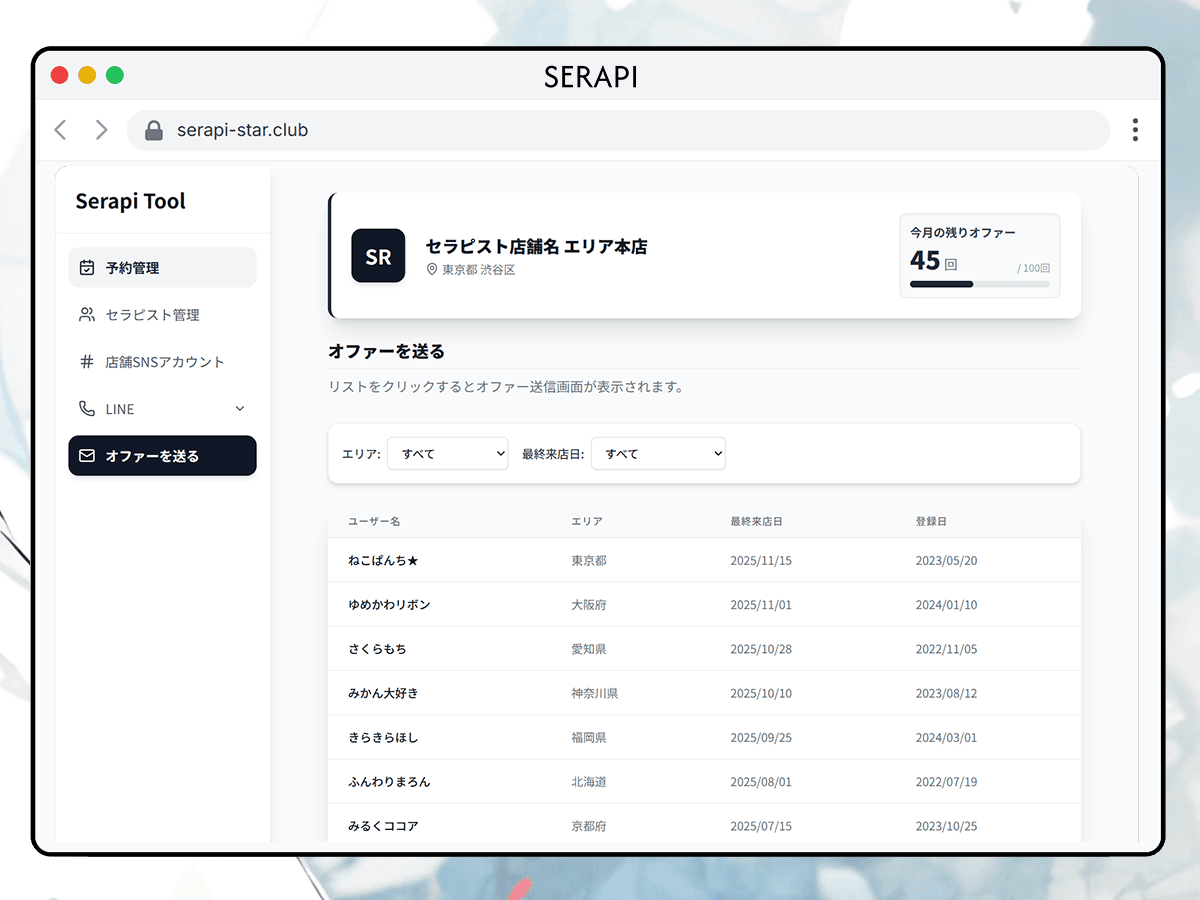Image resolution: width=1200 pixels, height=900 pixels.
Task: Select the LINE sidebar menu item
Action: [162, 408]
